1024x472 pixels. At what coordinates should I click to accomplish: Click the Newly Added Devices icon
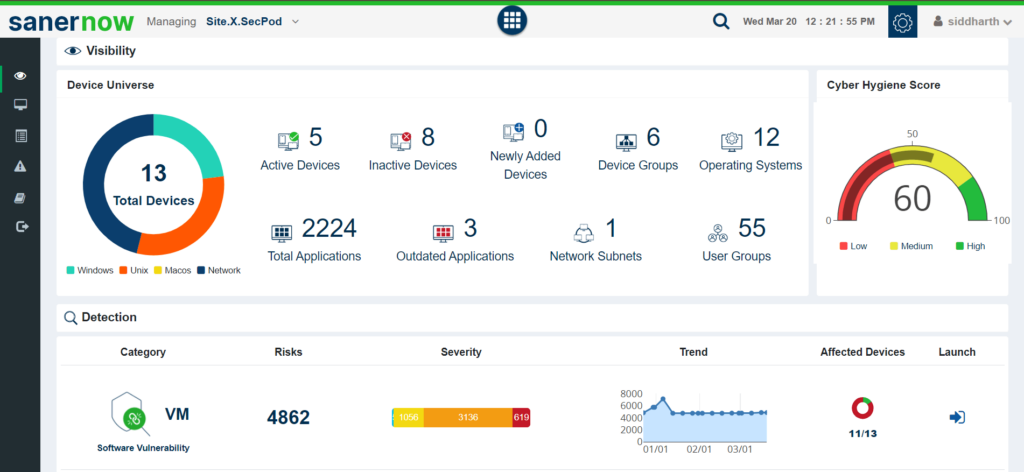(x=513, y=132)
